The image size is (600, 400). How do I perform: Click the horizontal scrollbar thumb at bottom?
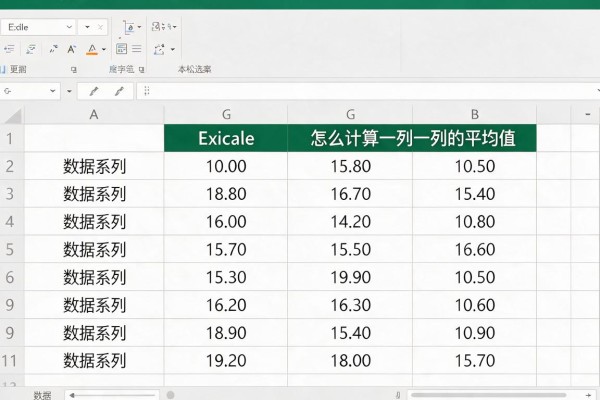(489, 395)
